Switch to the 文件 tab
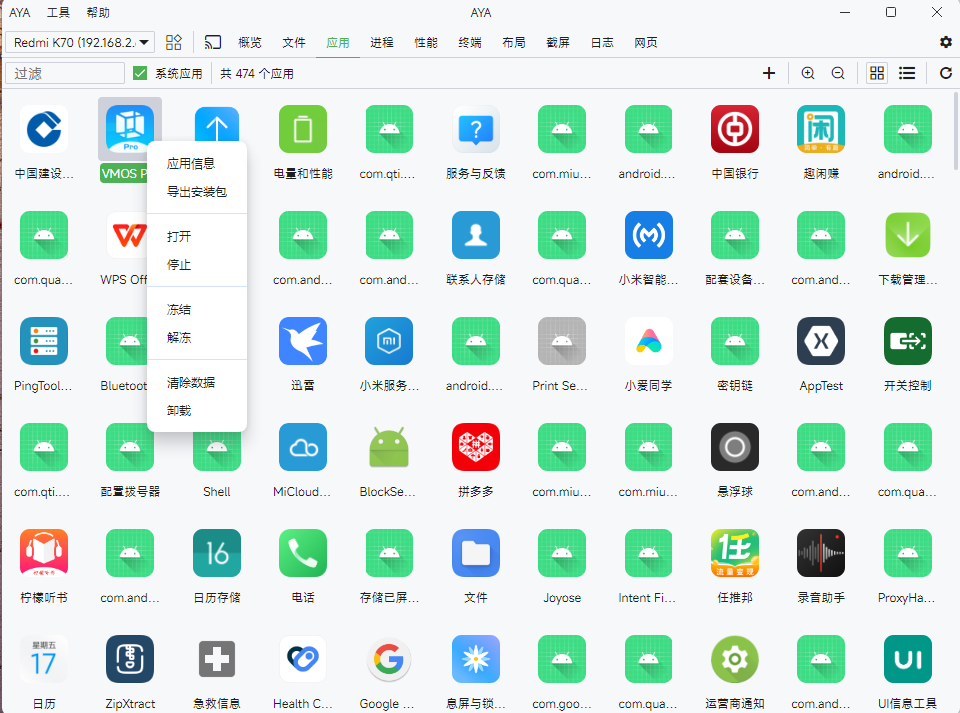960x713 pixels. click(294, 42)
